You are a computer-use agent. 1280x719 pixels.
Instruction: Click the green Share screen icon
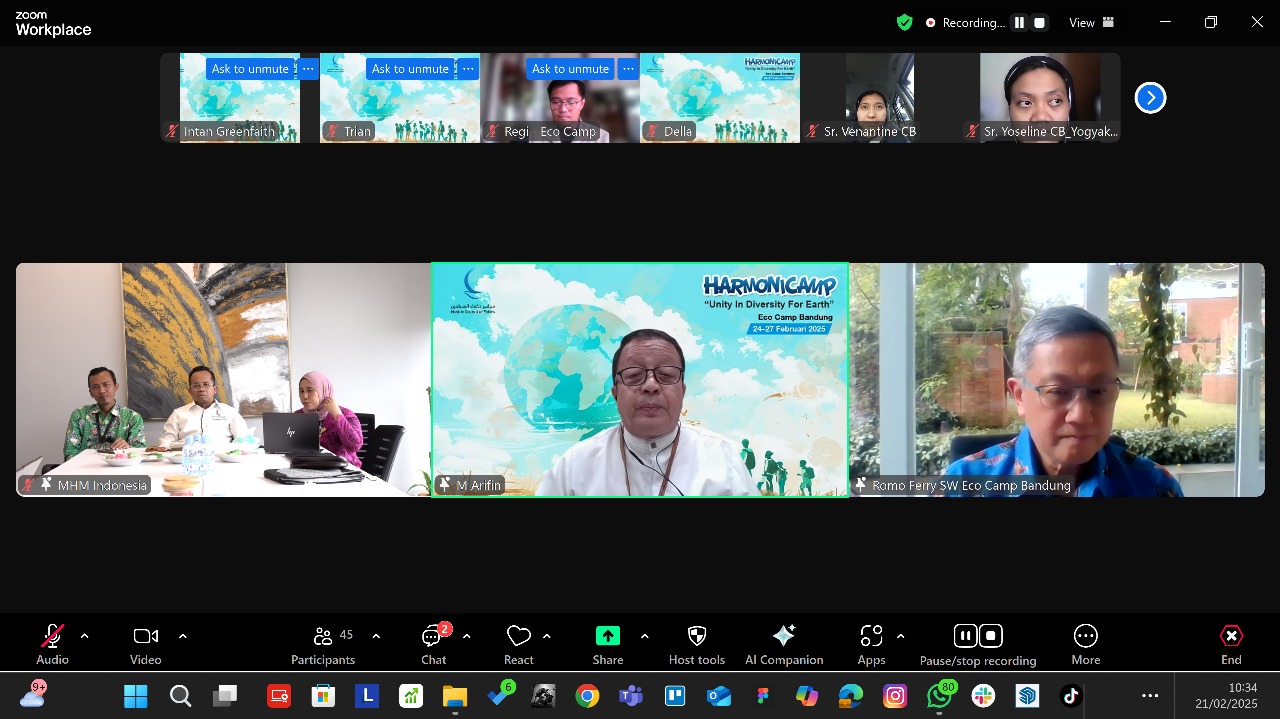[607, 636]
